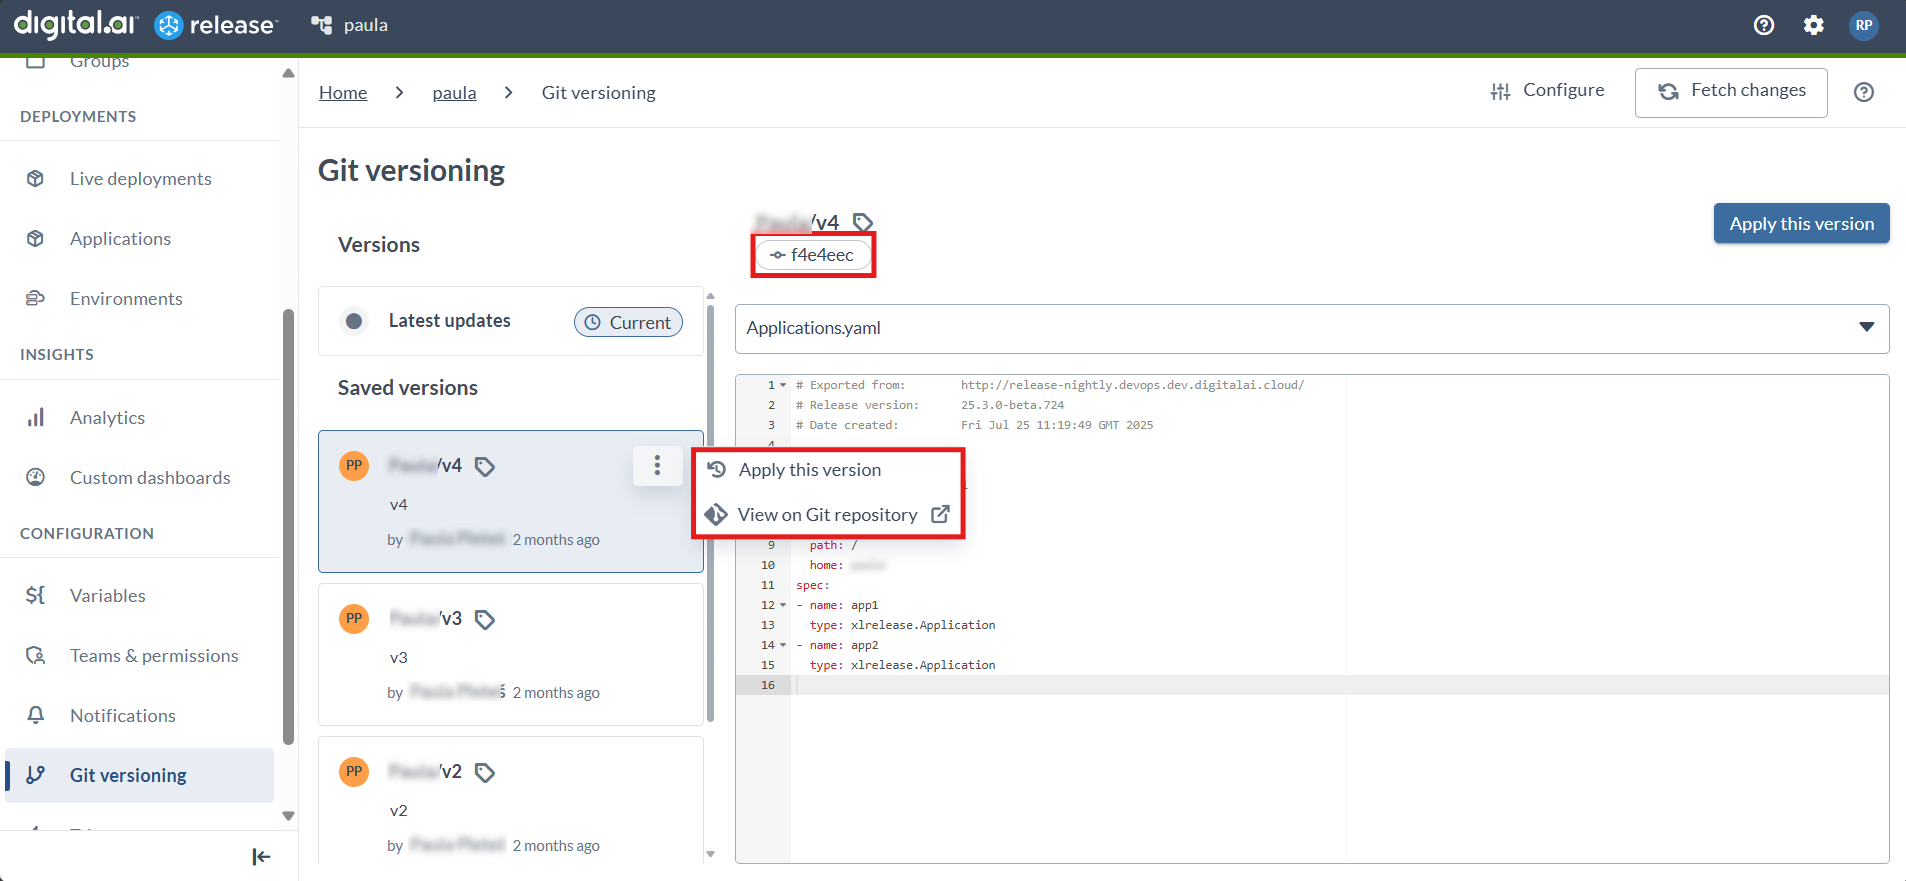The height and width of the screenshot is (881, 1906).
Task: Click the 'Saved versions' heading
Action: click(x=408, y=388)
